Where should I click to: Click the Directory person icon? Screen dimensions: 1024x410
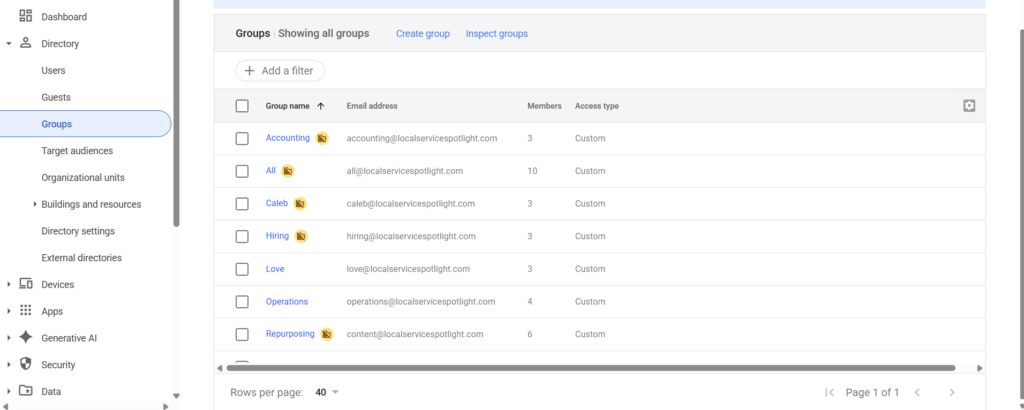click(x=25, y=43)
